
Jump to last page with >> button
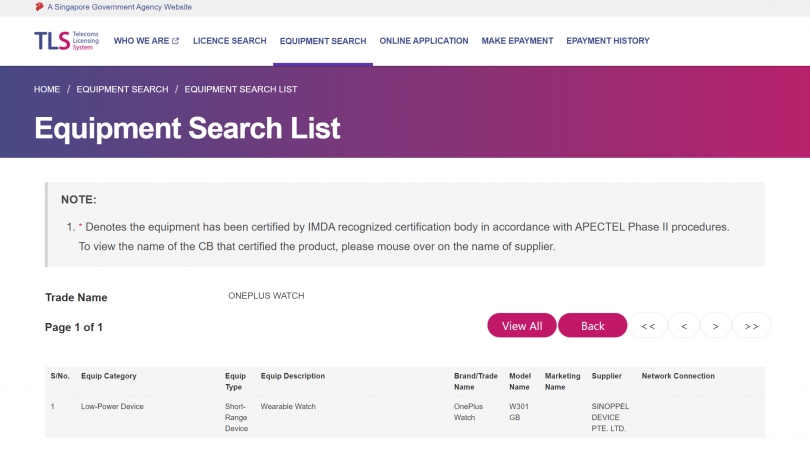pos(752,326)
